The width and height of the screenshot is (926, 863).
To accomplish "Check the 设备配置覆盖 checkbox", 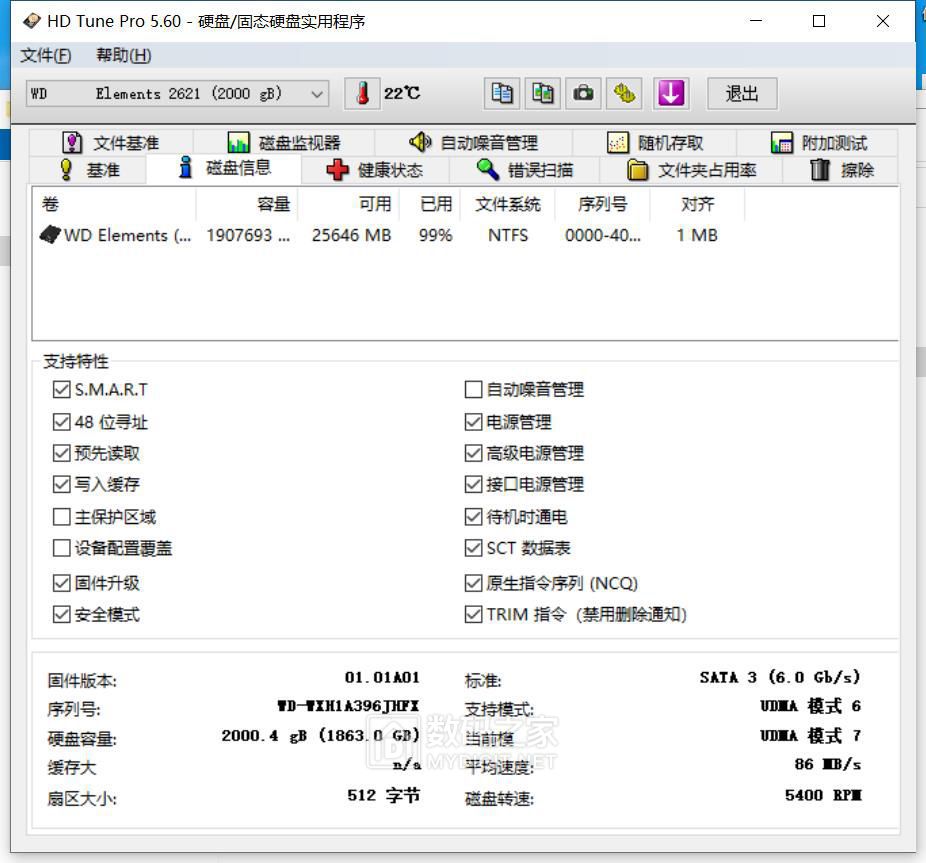I will click(x=61, y=548).
